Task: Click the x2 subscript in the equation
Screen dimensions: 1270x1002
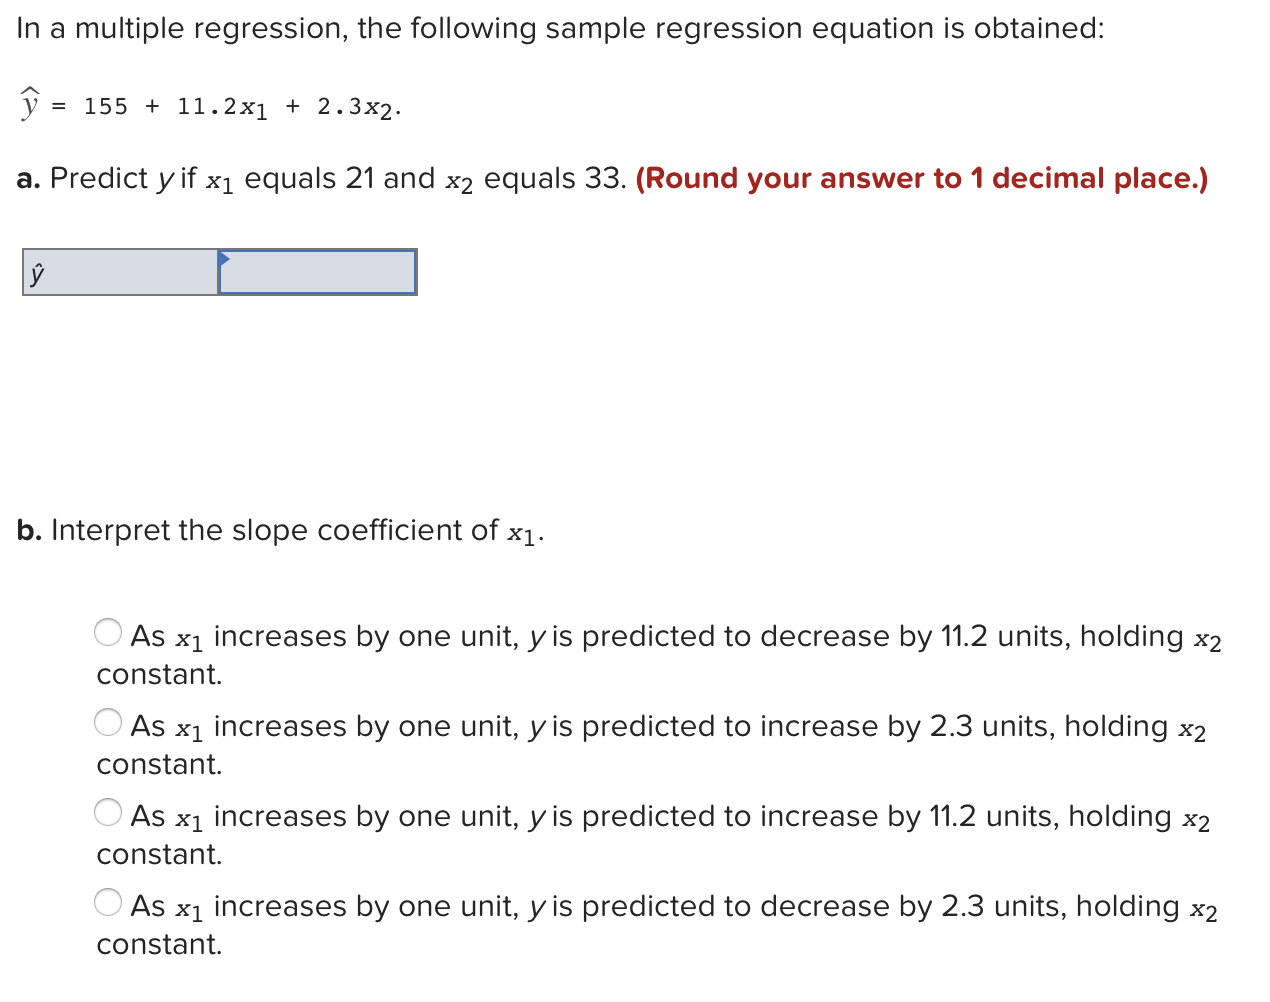Action: point(385,108)
